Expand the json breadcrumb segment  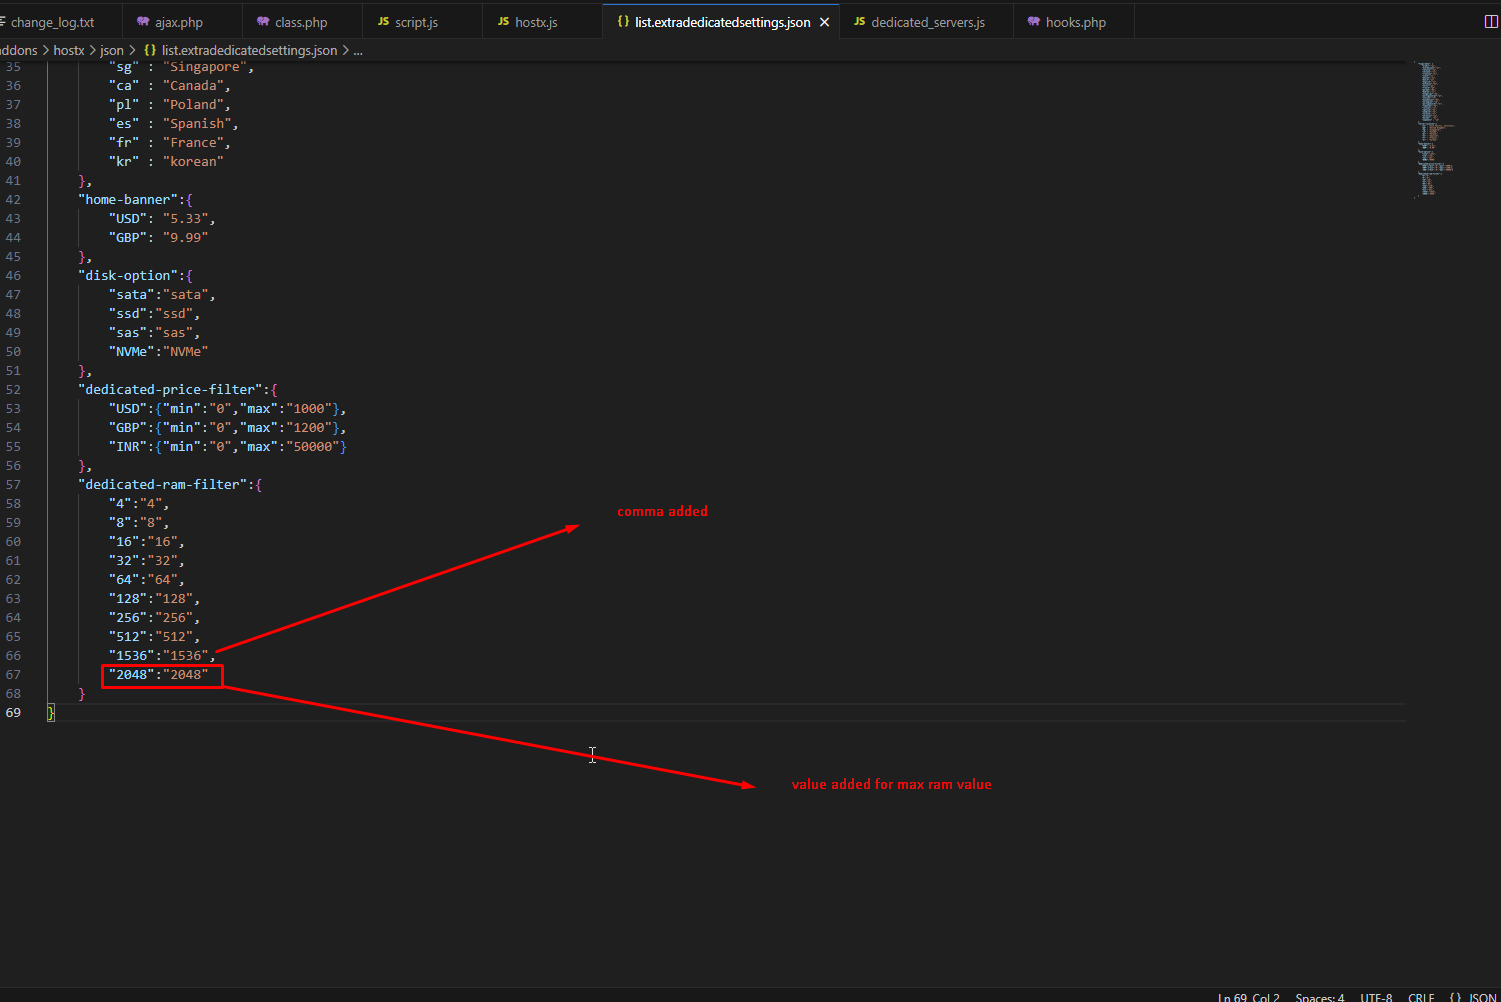click(x=112, y=50)
